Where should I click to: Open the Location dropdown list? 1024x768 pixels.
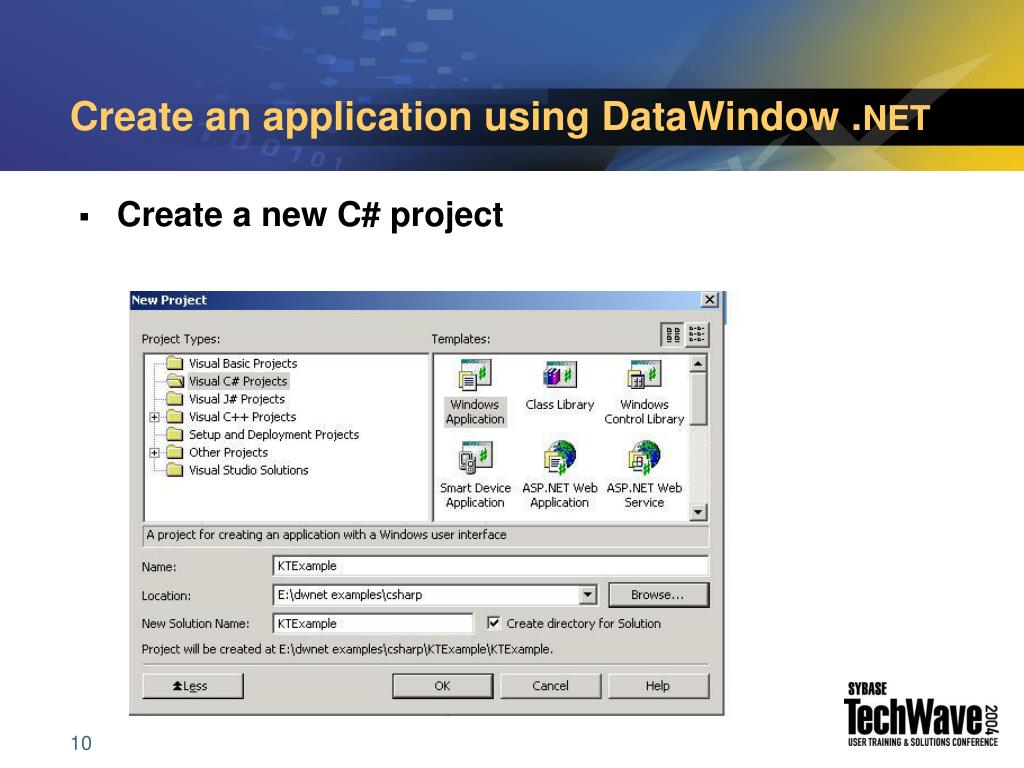click(x=588, y=595)
